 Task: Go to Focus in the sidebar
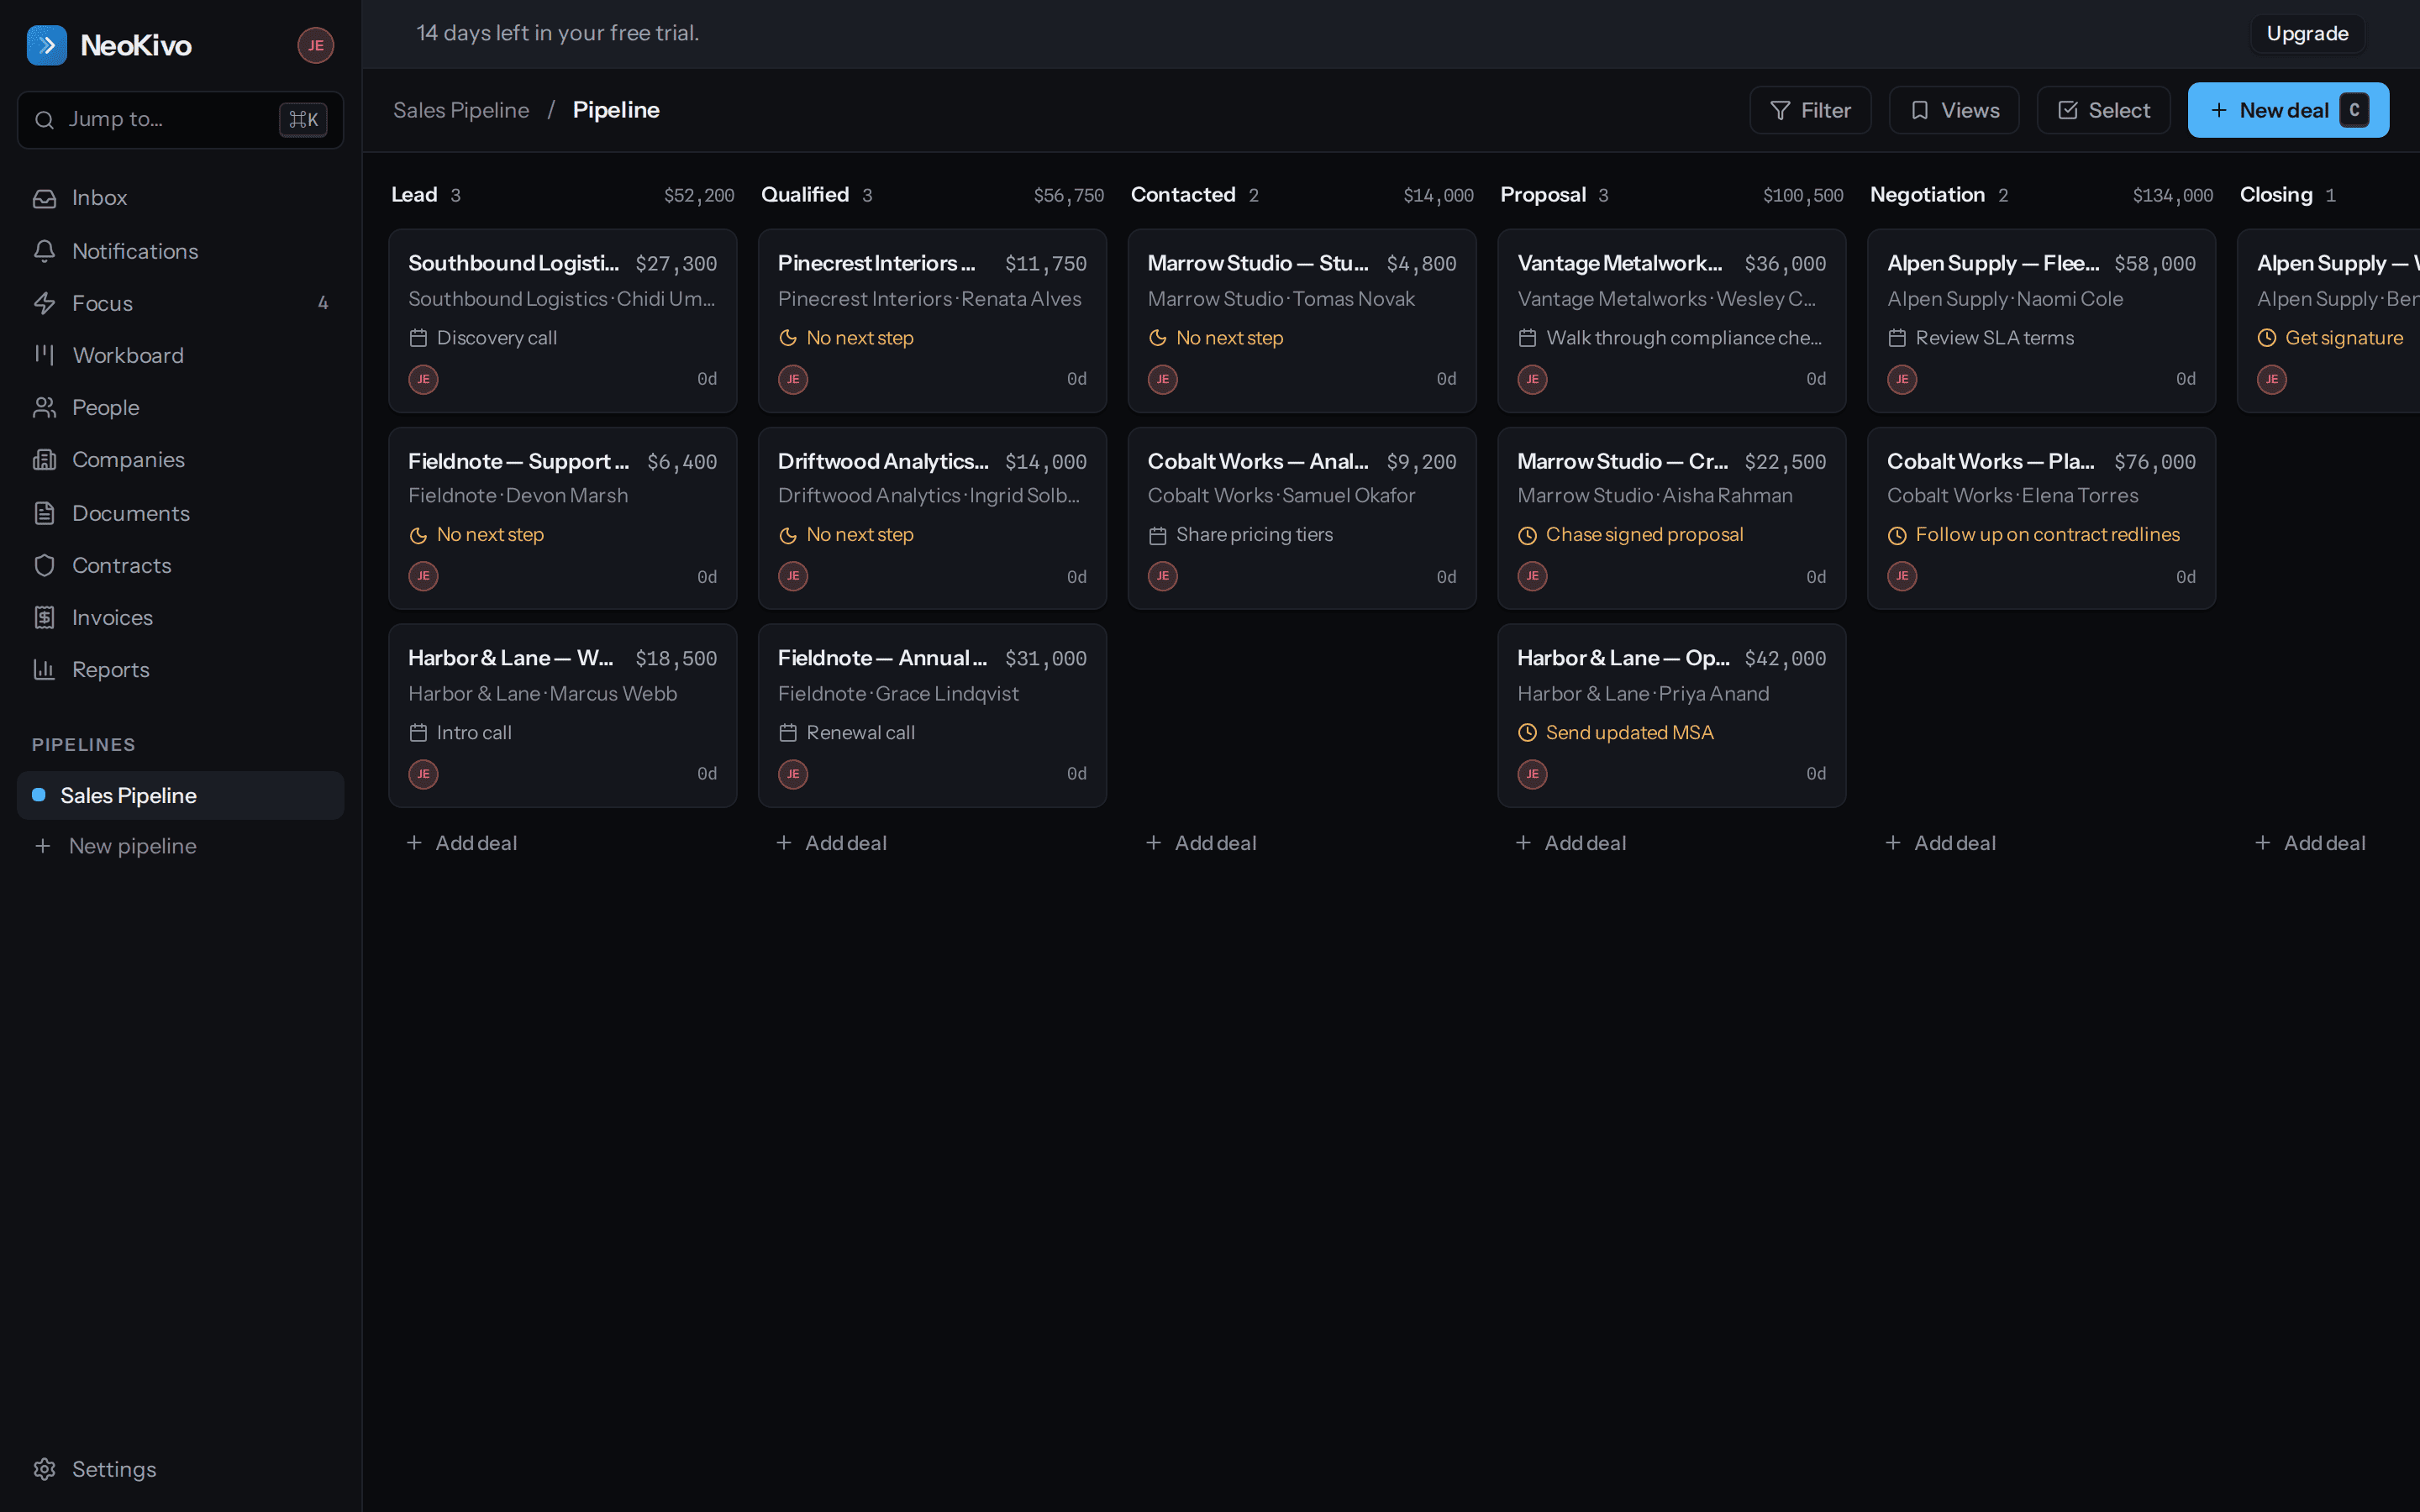tap(180, 303)
